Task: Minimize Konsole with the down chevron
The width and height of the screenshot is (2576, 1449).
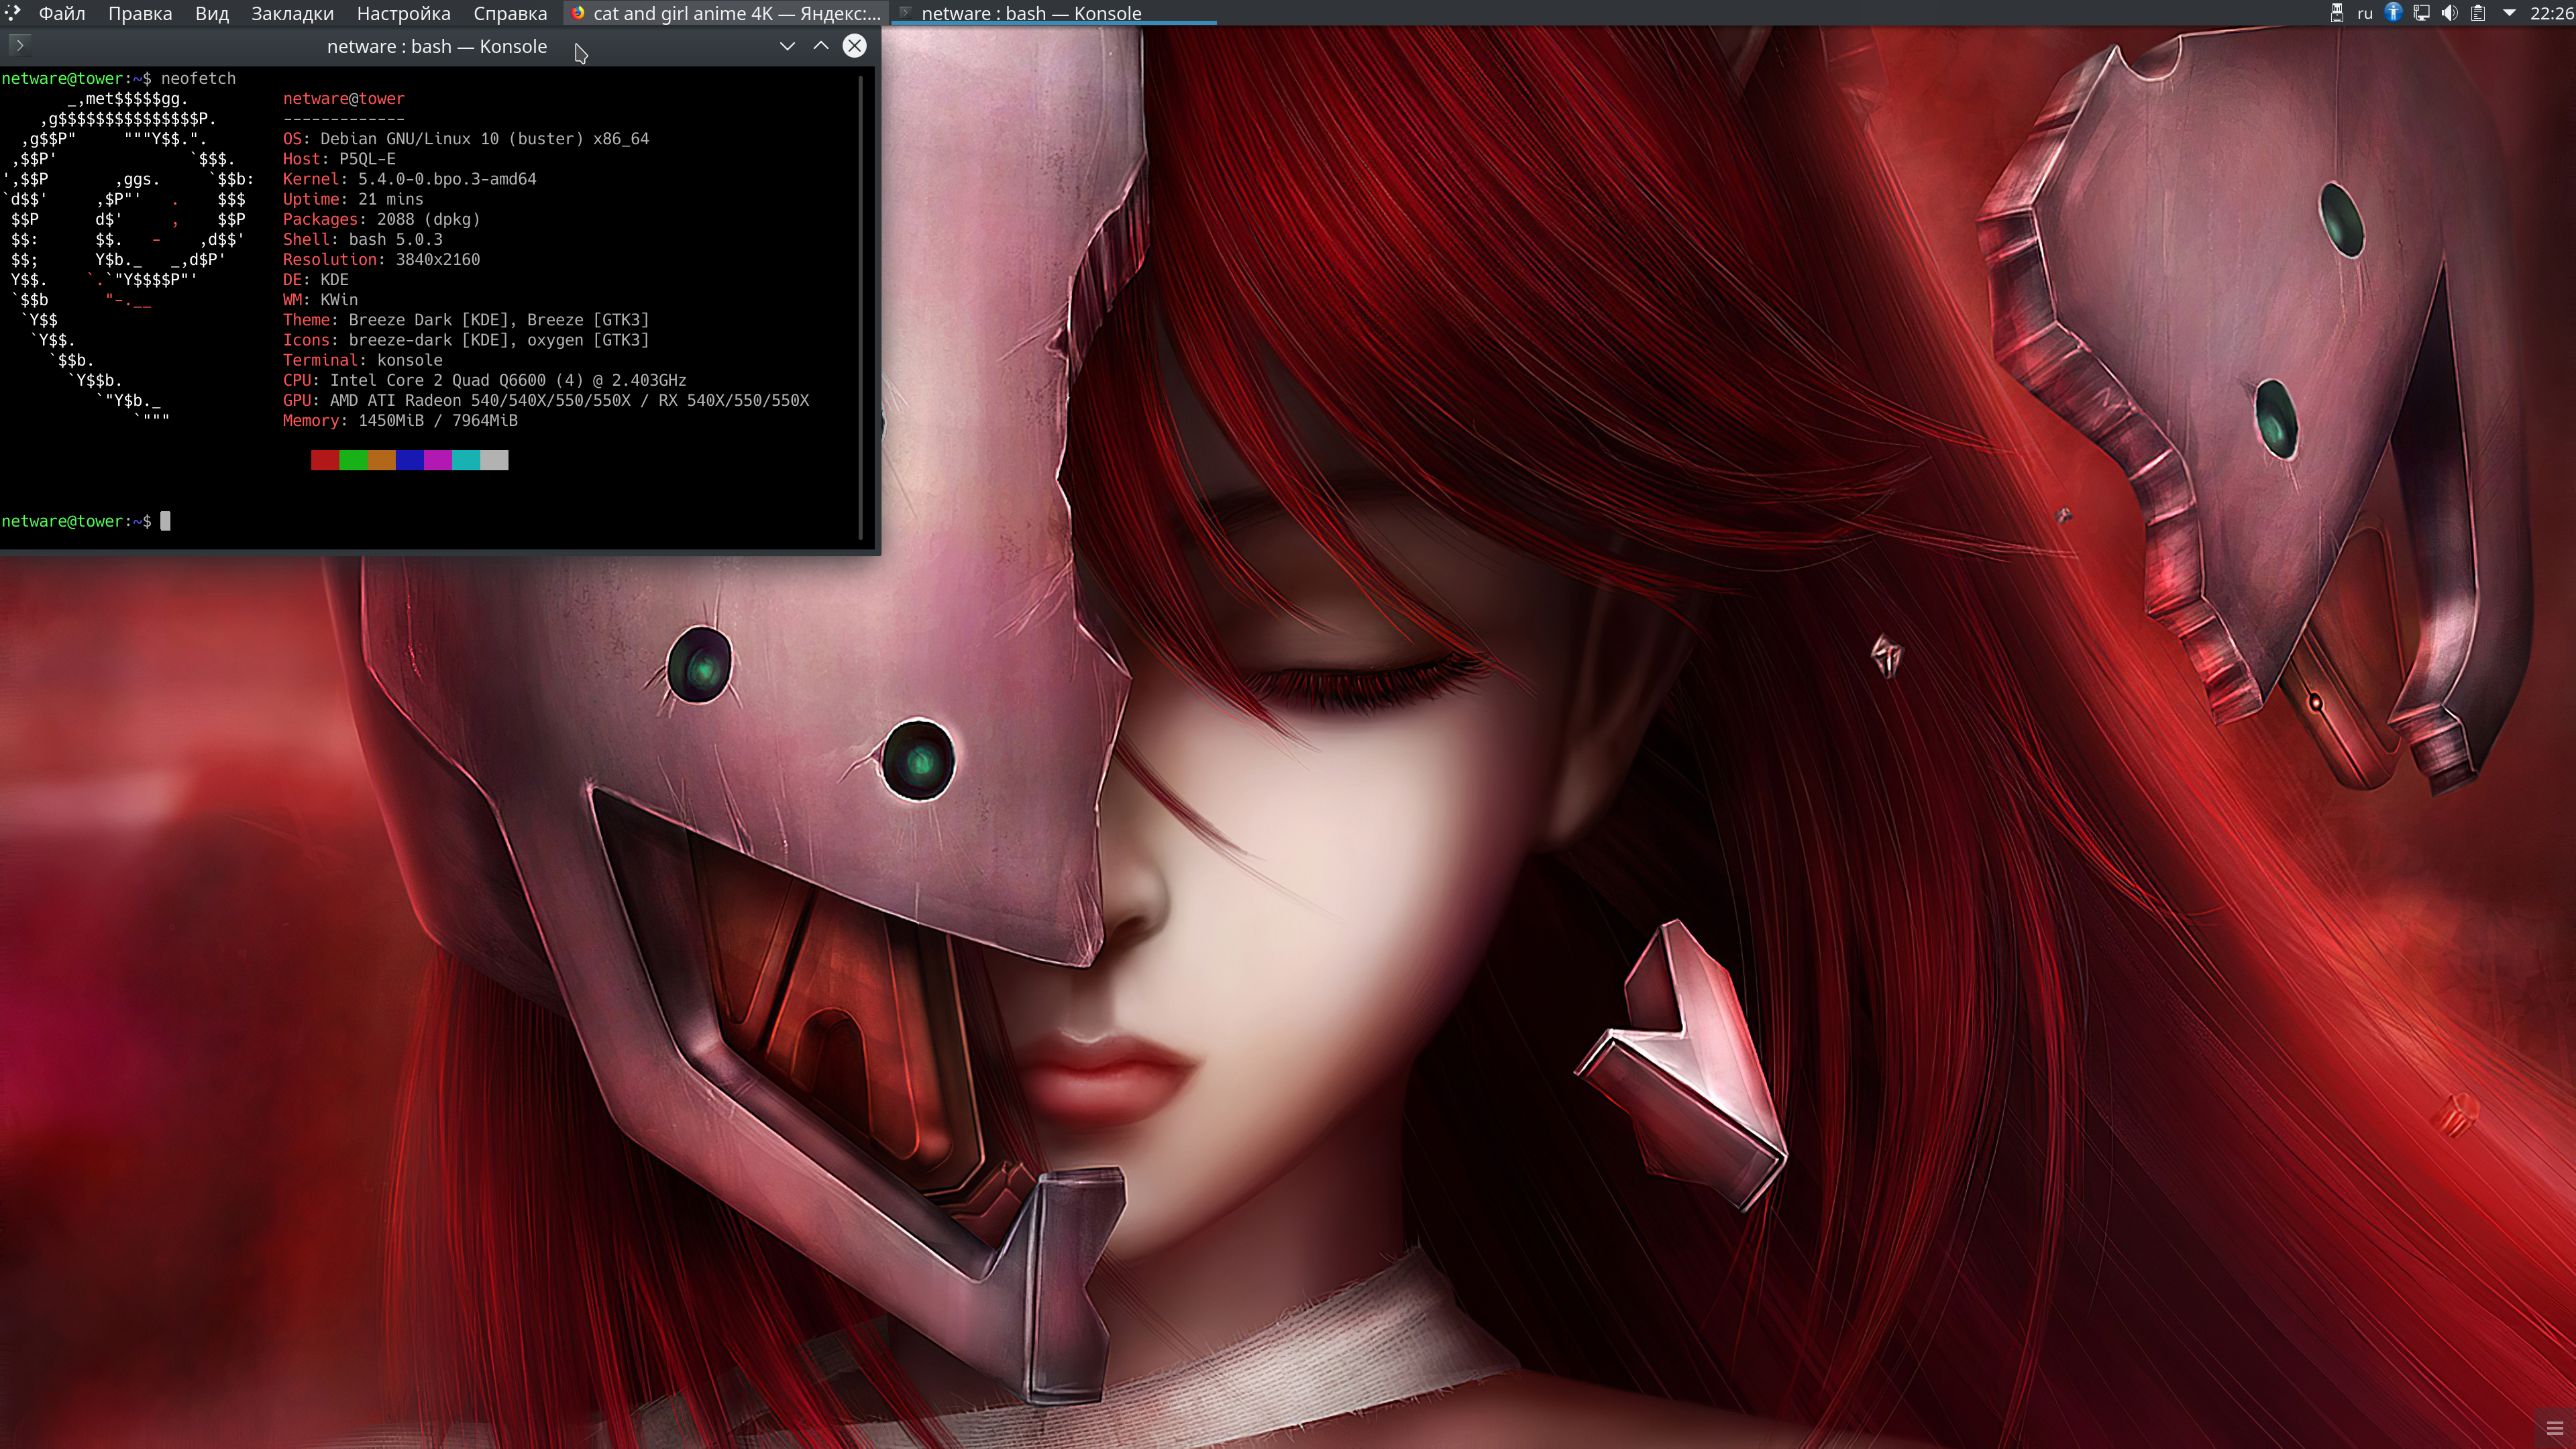Action: point(787,46)
